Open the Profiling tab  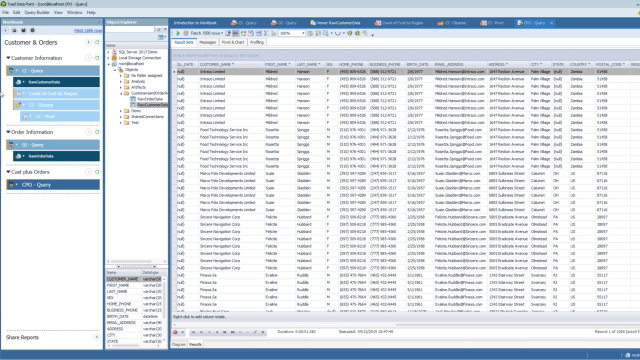[257, 42]
